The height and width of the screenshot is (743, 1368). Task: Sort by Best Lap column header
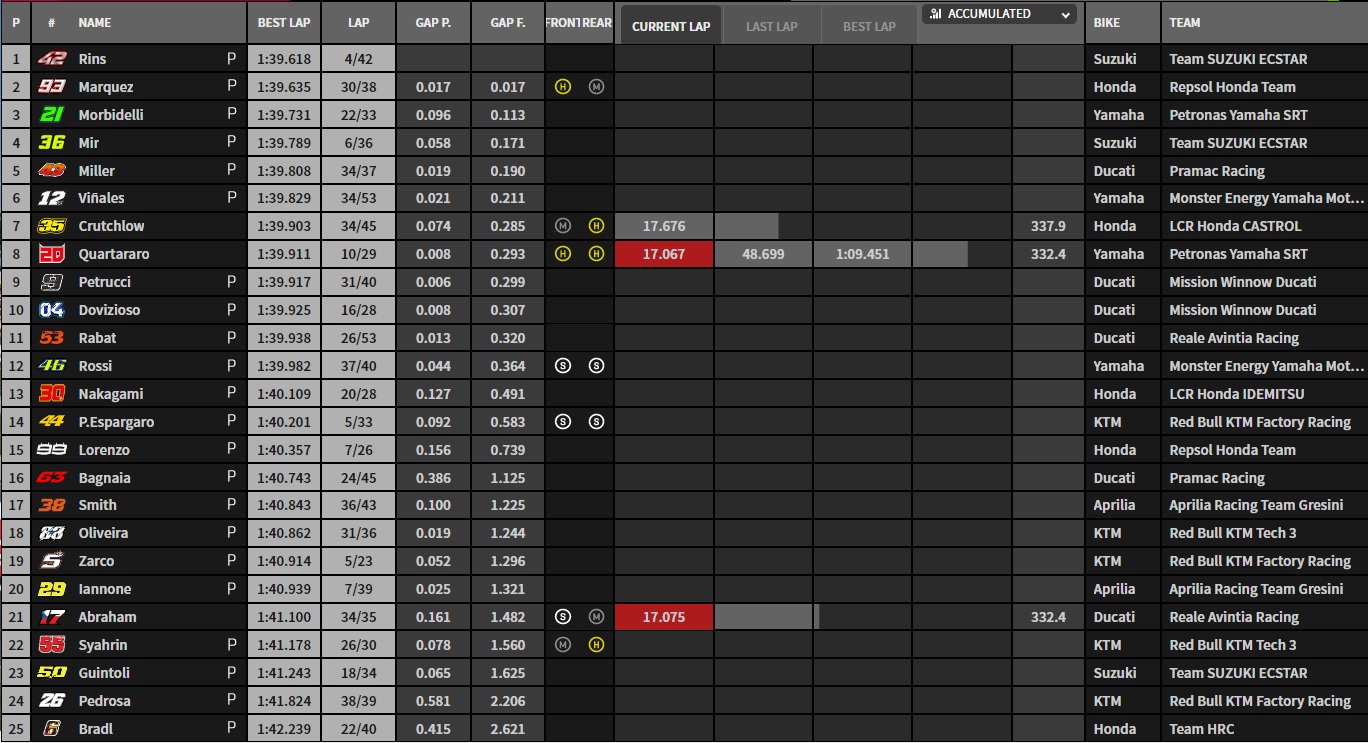coord(284,22)
